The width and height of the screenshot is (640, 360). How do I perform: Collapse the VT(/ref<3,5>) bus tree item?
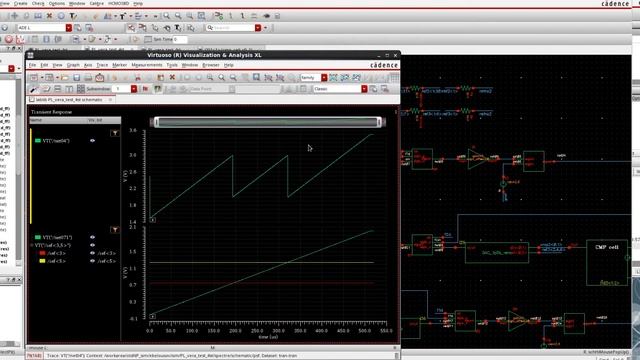(32, 245)
